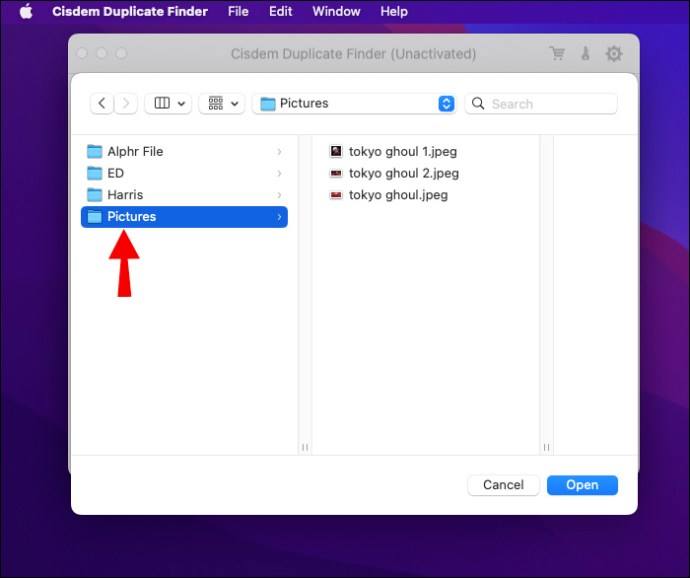Image resolution: width=690 pixels, height=578 pixels.
Task: Click the first column resize handle
Action: (305, 447)
